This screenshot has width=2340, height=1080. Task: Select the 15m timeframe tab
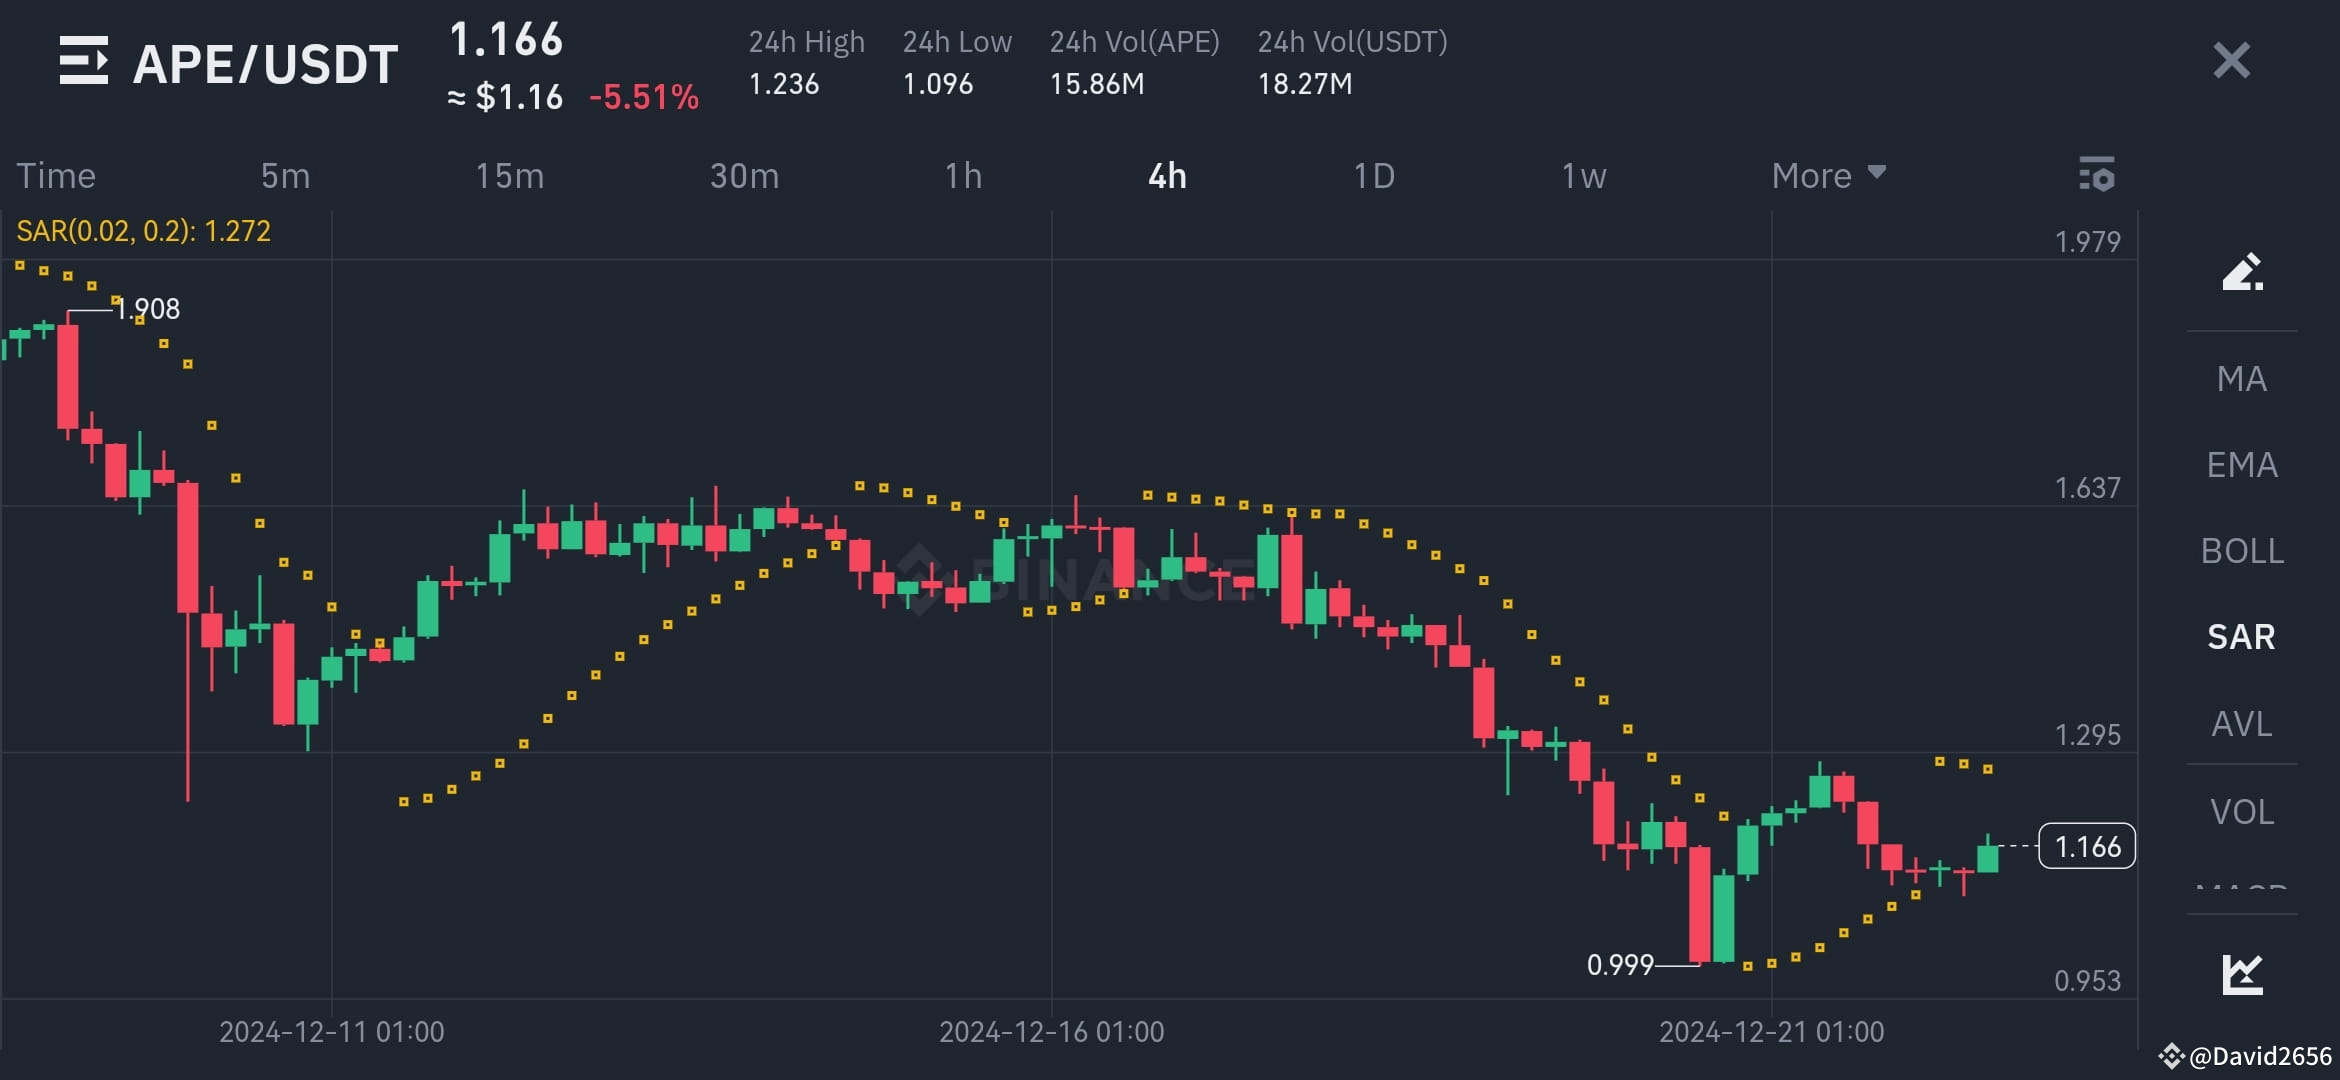click(510, 175)
